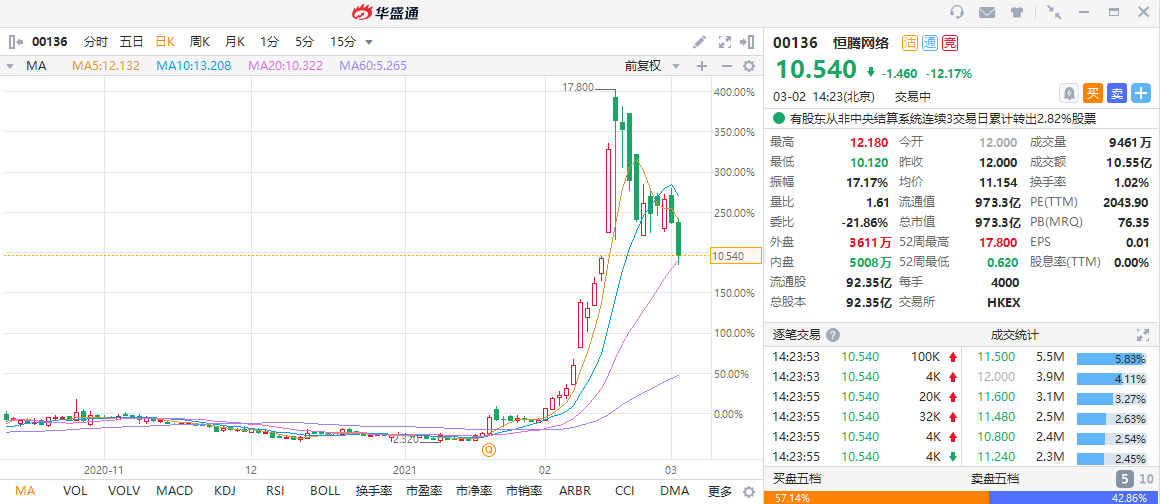Screen dimensions: 1160x504
Task: Select the 市销率 PS indicator tab
Action: [525, 491]
